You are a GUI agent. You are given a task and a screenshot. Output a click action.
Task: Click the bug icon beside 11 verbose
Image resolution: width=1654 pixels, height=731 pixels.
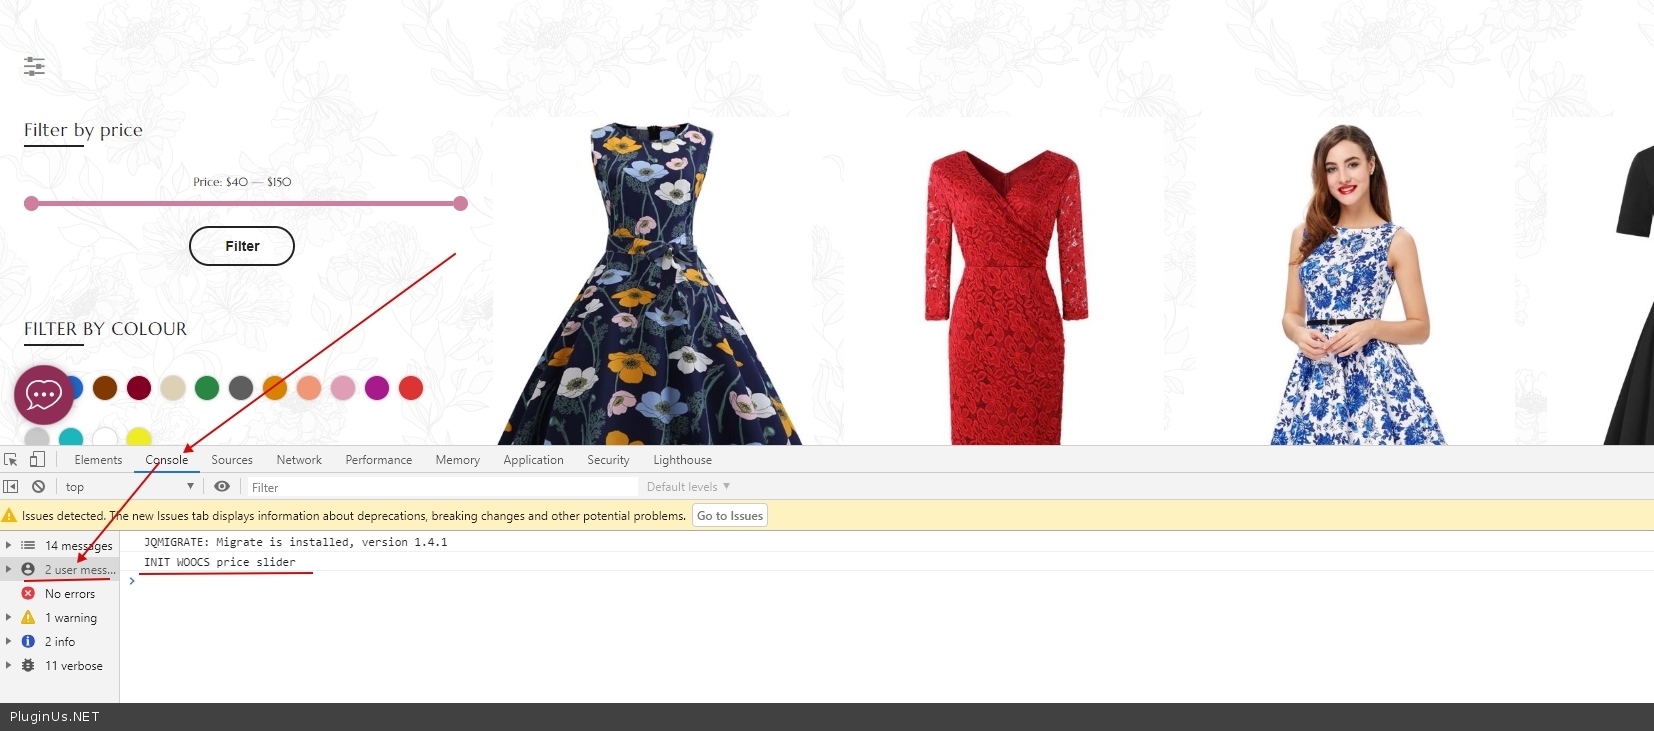pyautogui.click(x=28, y=666)
